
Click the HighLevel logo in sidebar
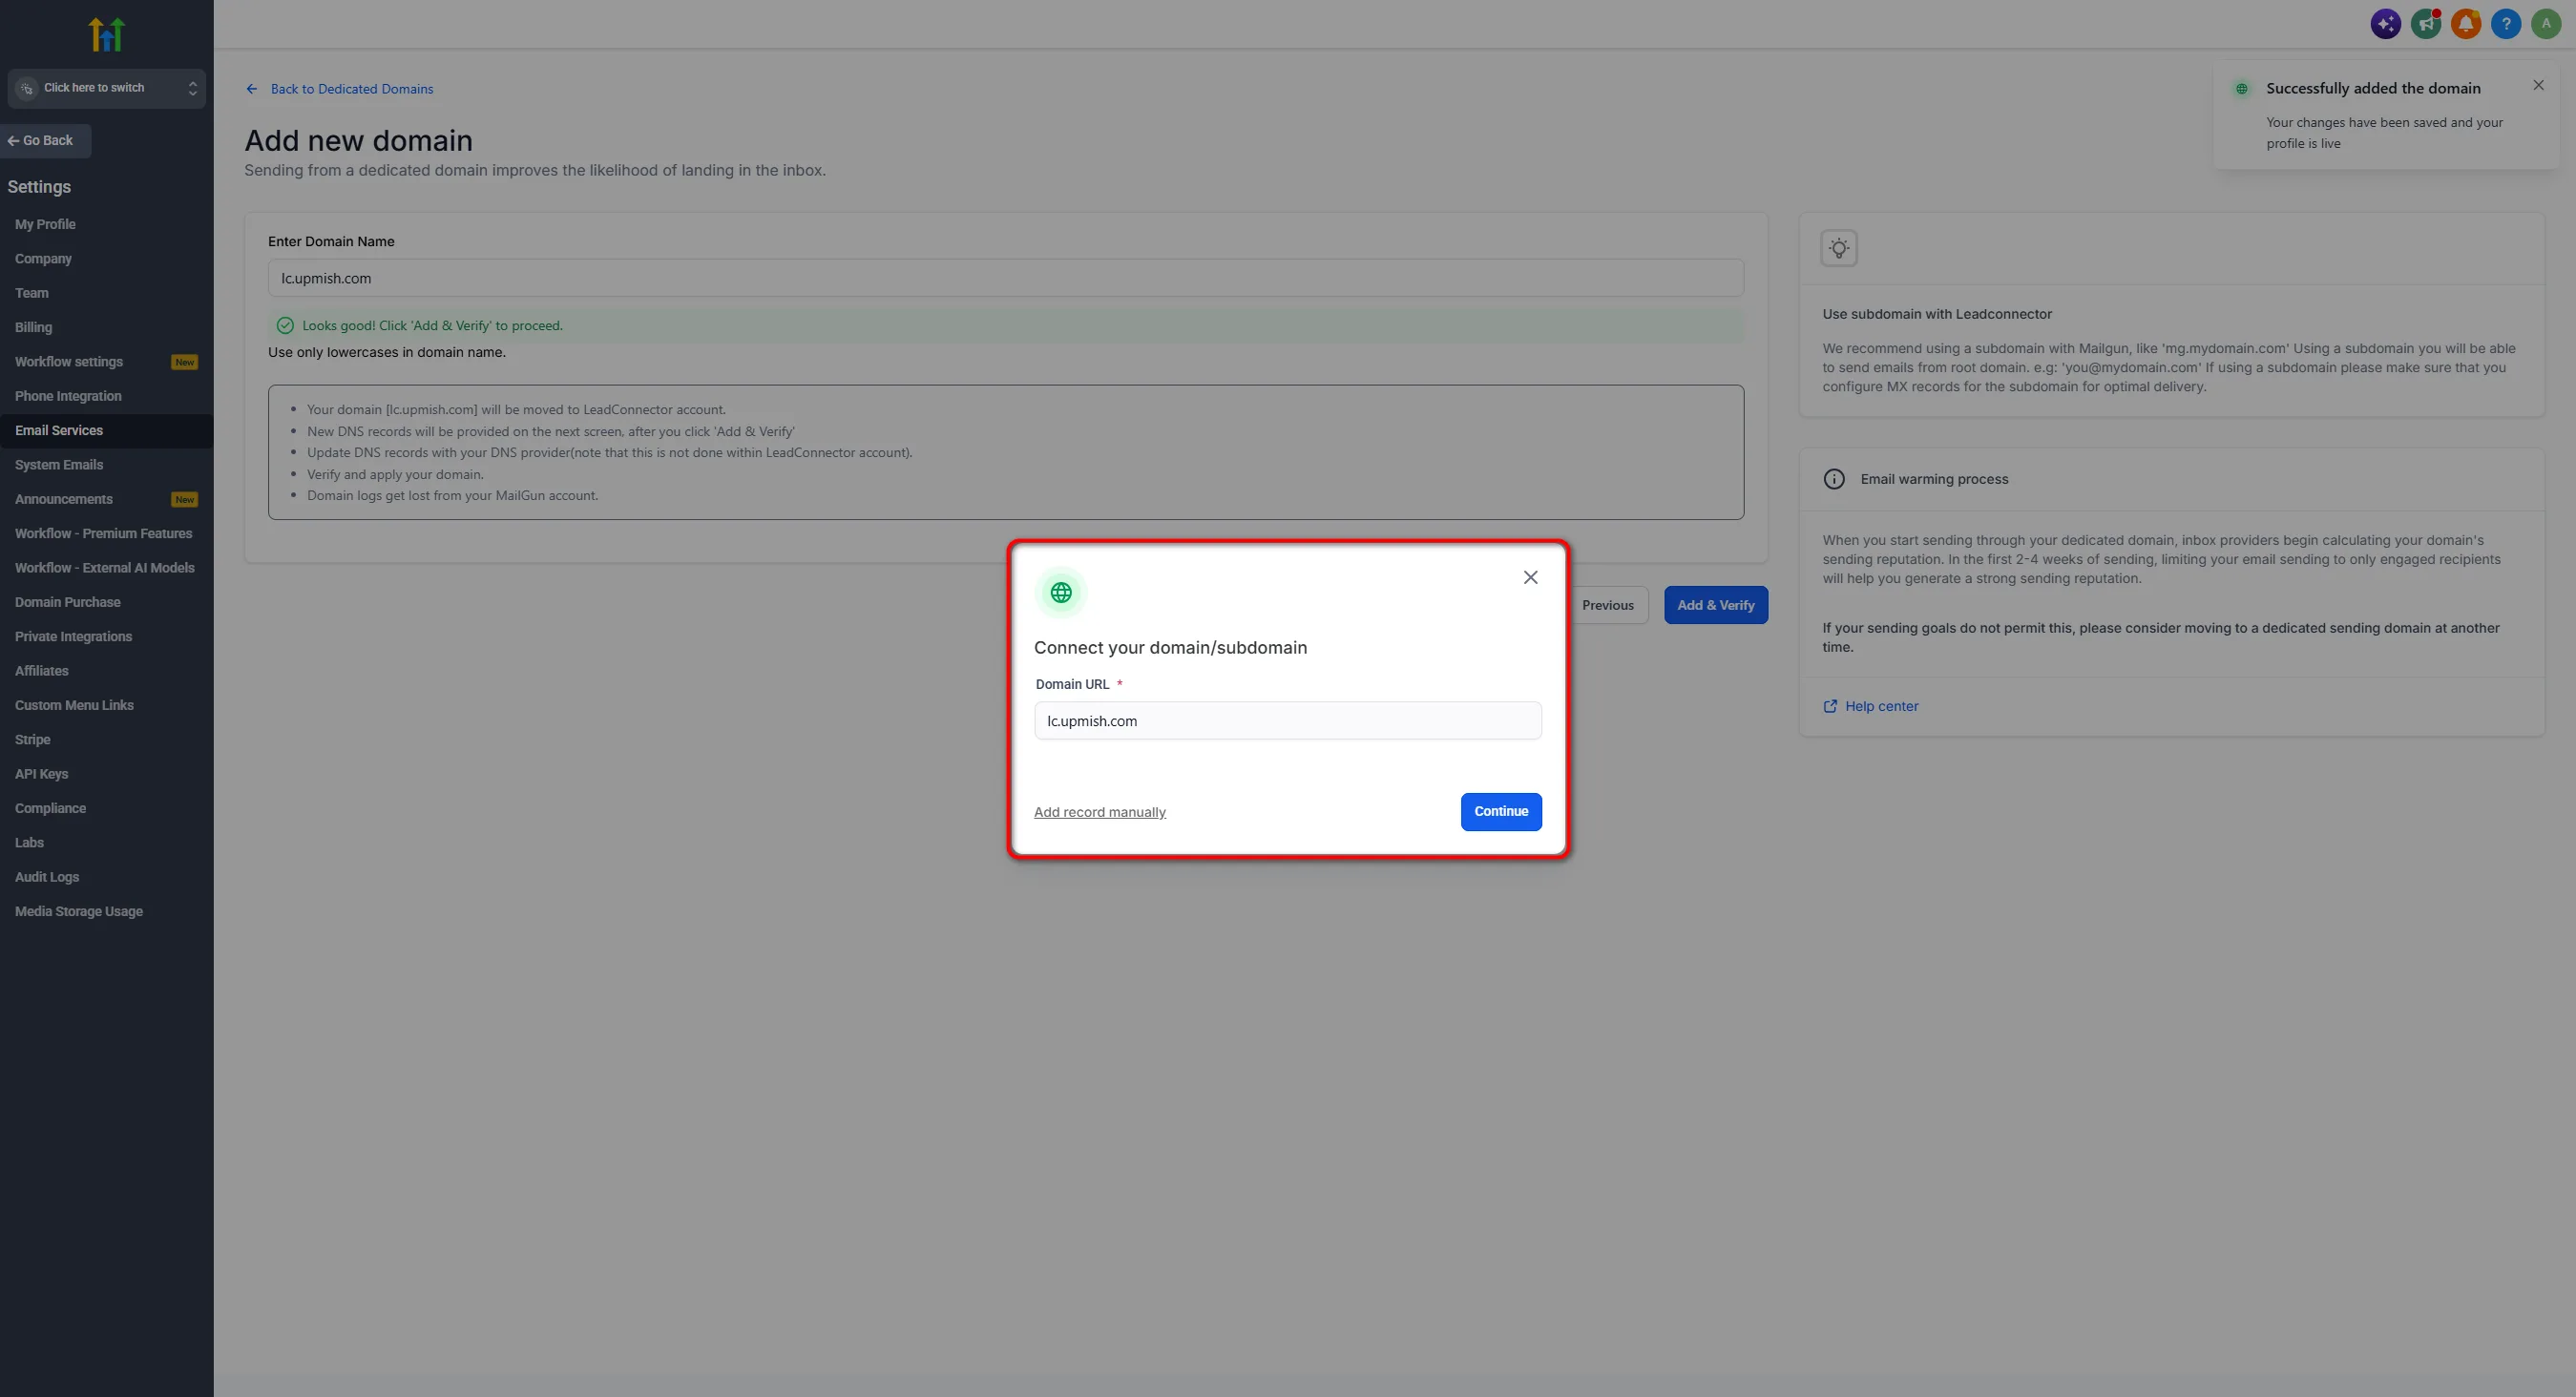coord(106,34)
